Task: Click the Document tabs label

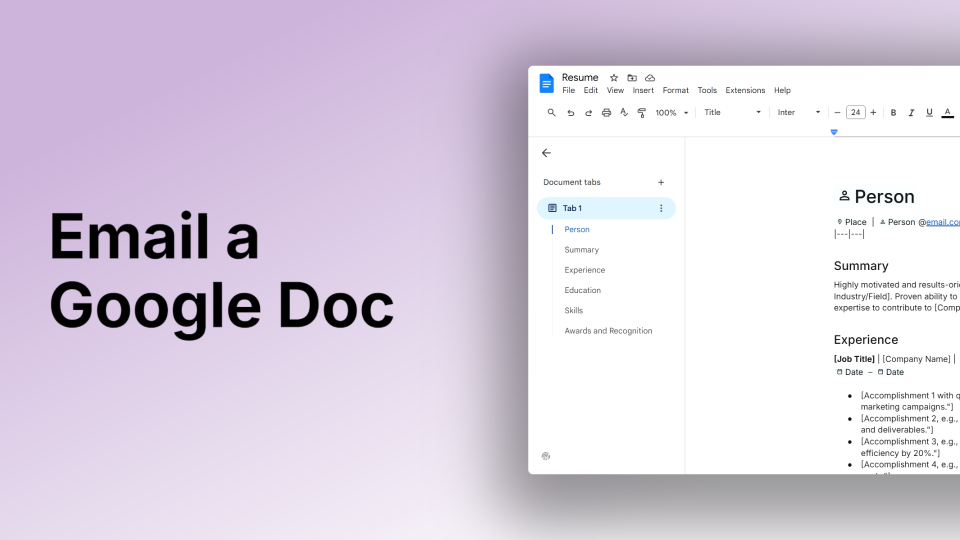Action: pos(572,182)
